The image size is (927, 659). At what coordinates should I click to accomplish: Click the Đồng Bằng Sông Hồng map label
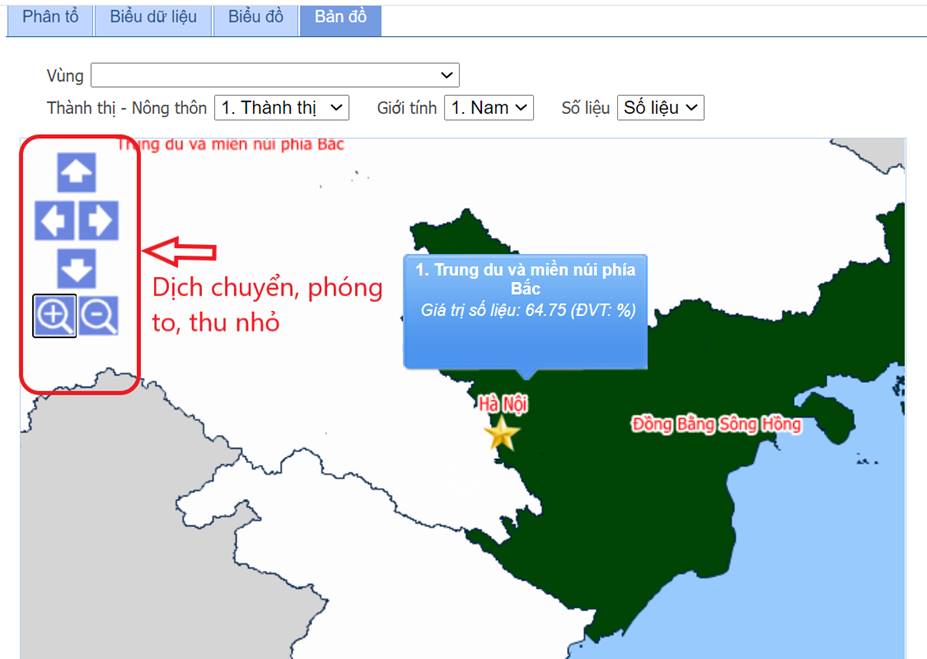click(716, 424)
